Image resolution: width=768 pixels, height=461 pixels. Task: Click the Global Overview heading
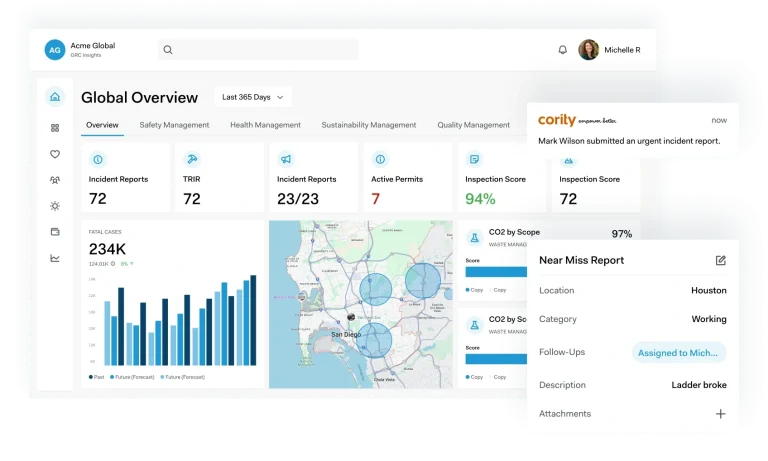(140, 97)
